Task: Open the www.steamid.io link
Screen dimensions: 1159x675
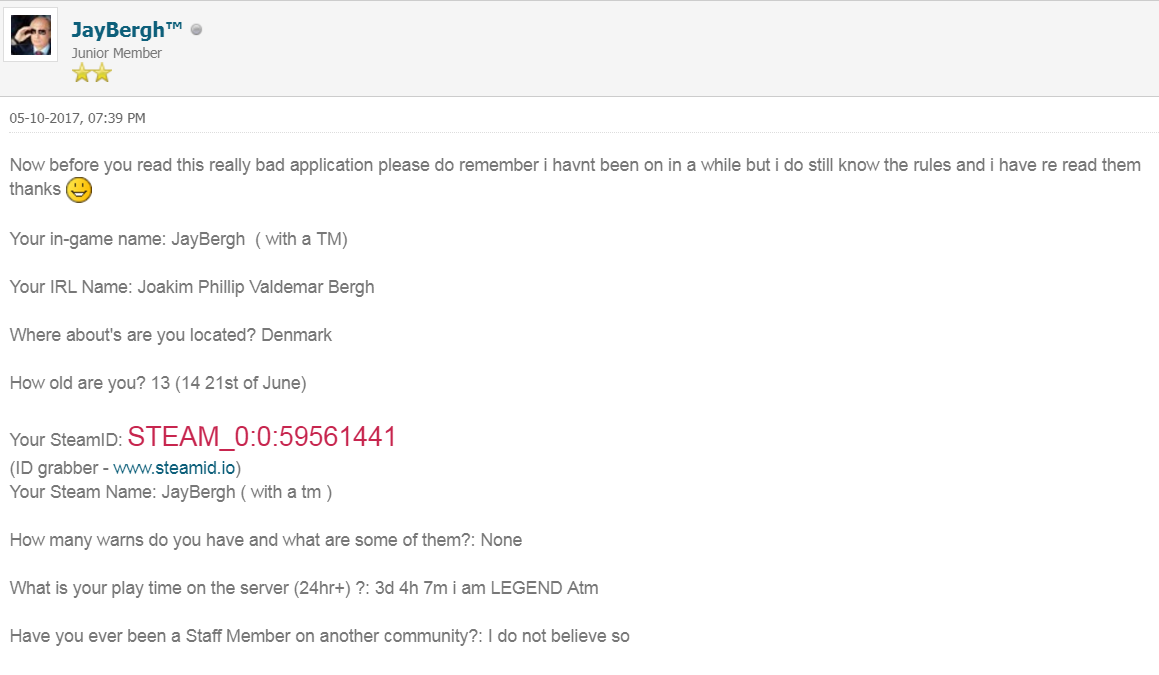Action: pyautogui.click(x=174, y=468)
